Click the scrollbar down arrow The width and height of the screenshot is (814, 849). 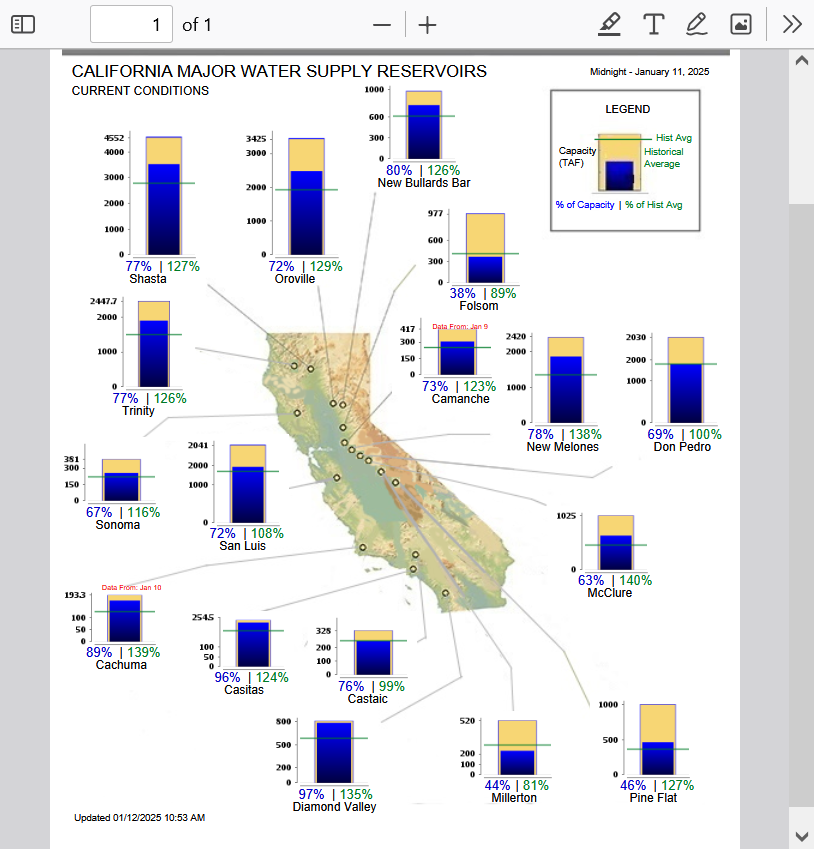tap(802, 836)
